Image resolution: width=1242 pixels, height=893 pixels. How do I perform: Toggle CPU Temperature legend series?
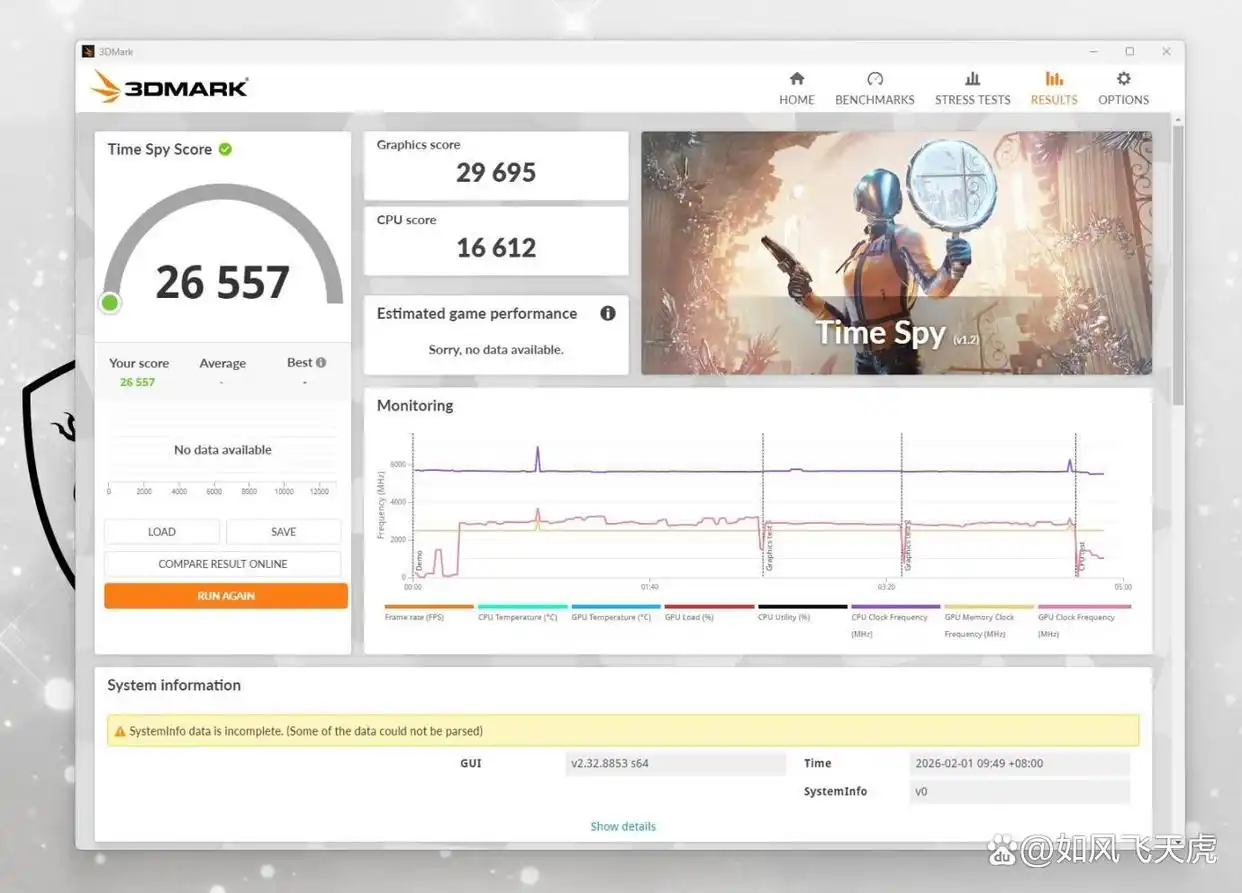(x=522, y=607)
